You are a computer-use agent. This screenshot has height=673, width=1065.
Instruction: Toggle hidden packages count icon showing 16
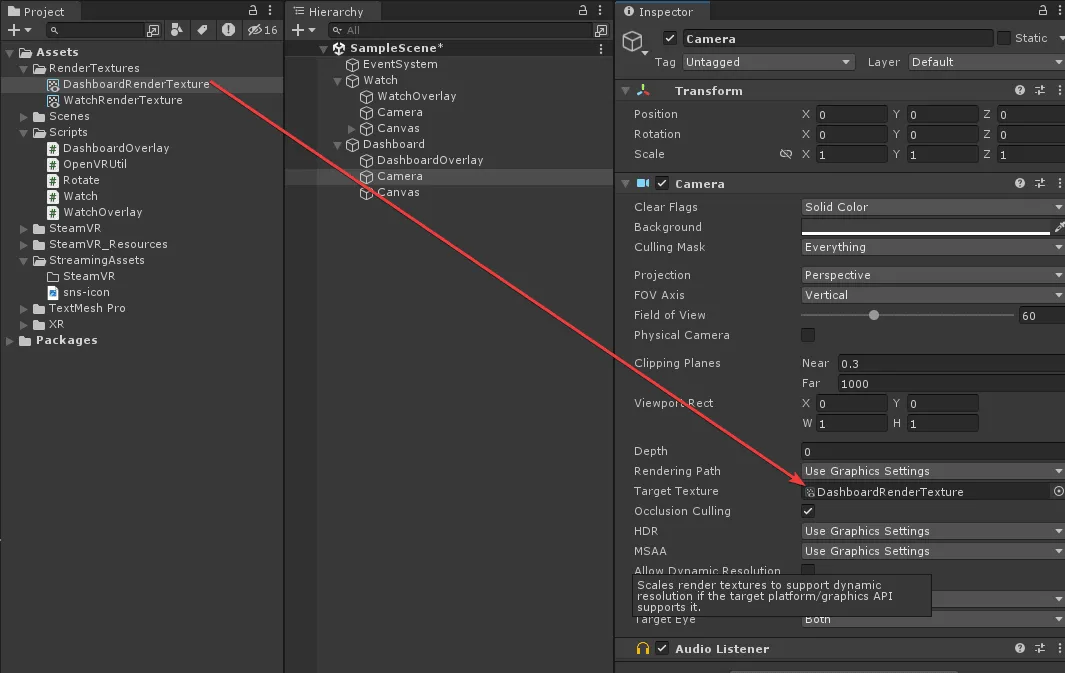262,30
